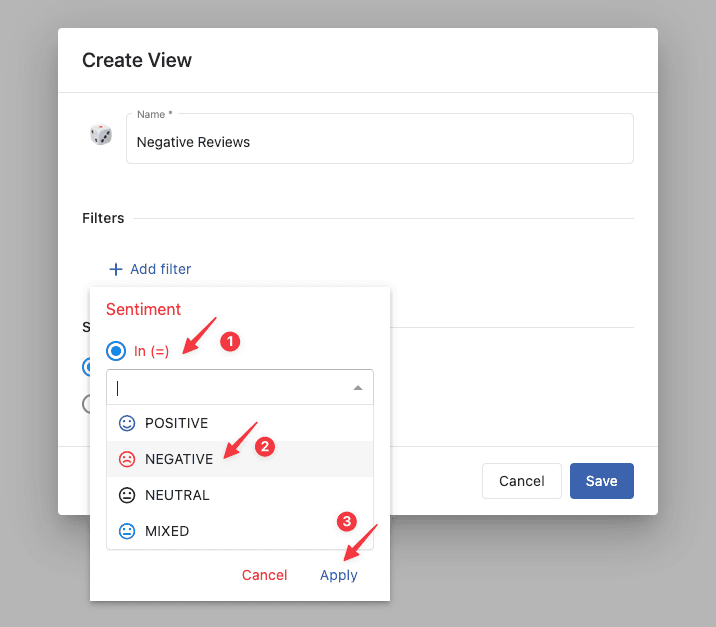Click the Name field containing Negative Reviews
Screen dimensions: 716x627
pyautogui.click(x=380, y=142)
